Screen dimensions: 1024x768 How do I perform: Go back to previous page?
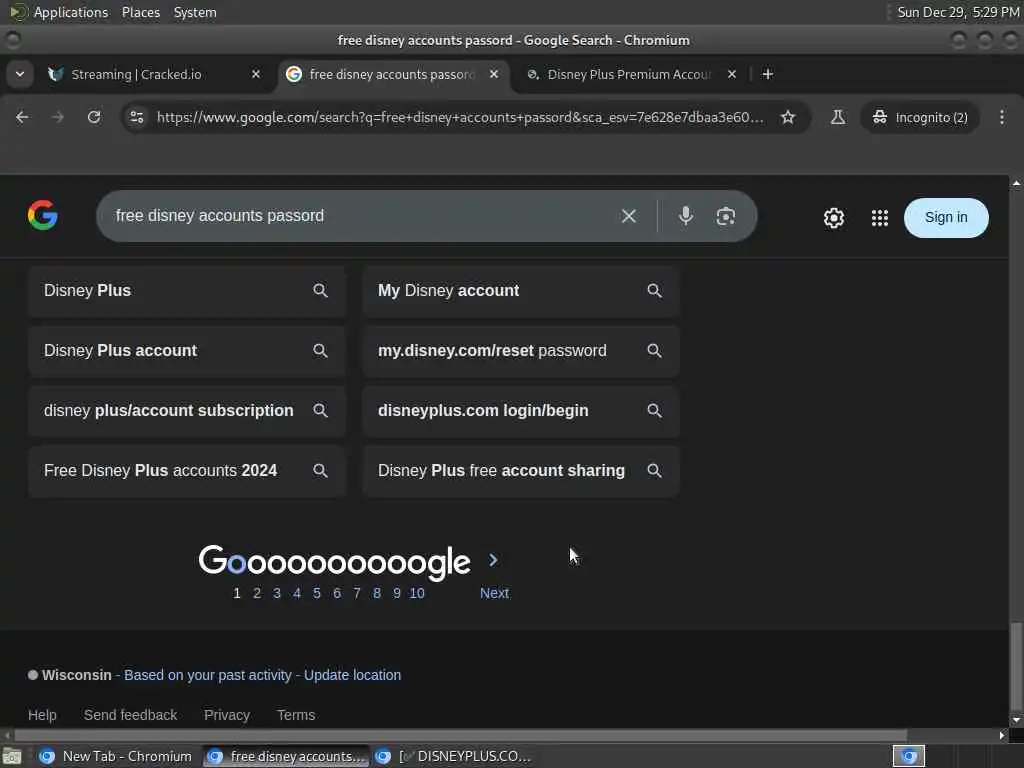22,117
